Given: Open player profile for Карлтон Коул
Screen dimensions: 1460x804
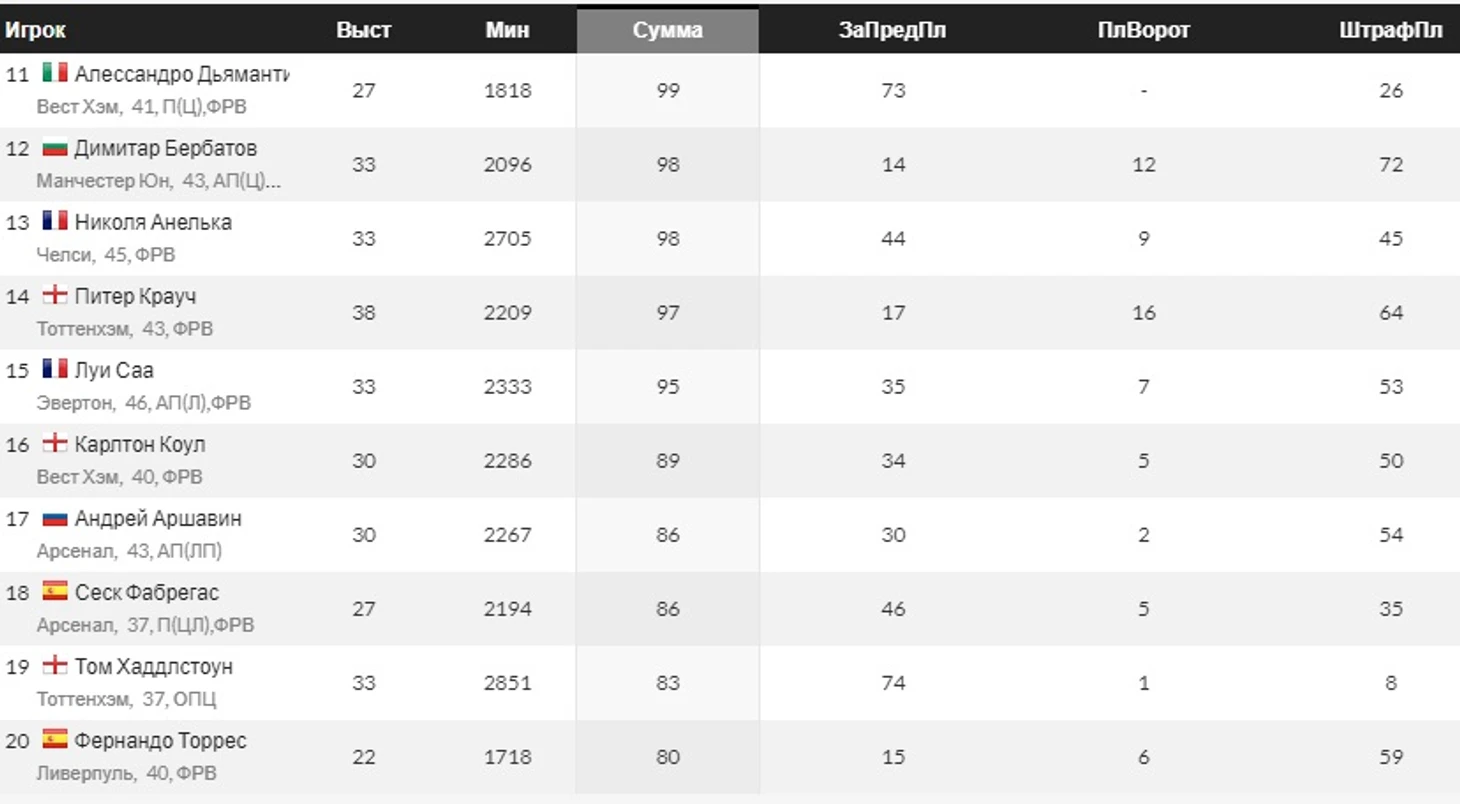Looking at the screenshot, I should pyautogui.click(x=140, y=444).
